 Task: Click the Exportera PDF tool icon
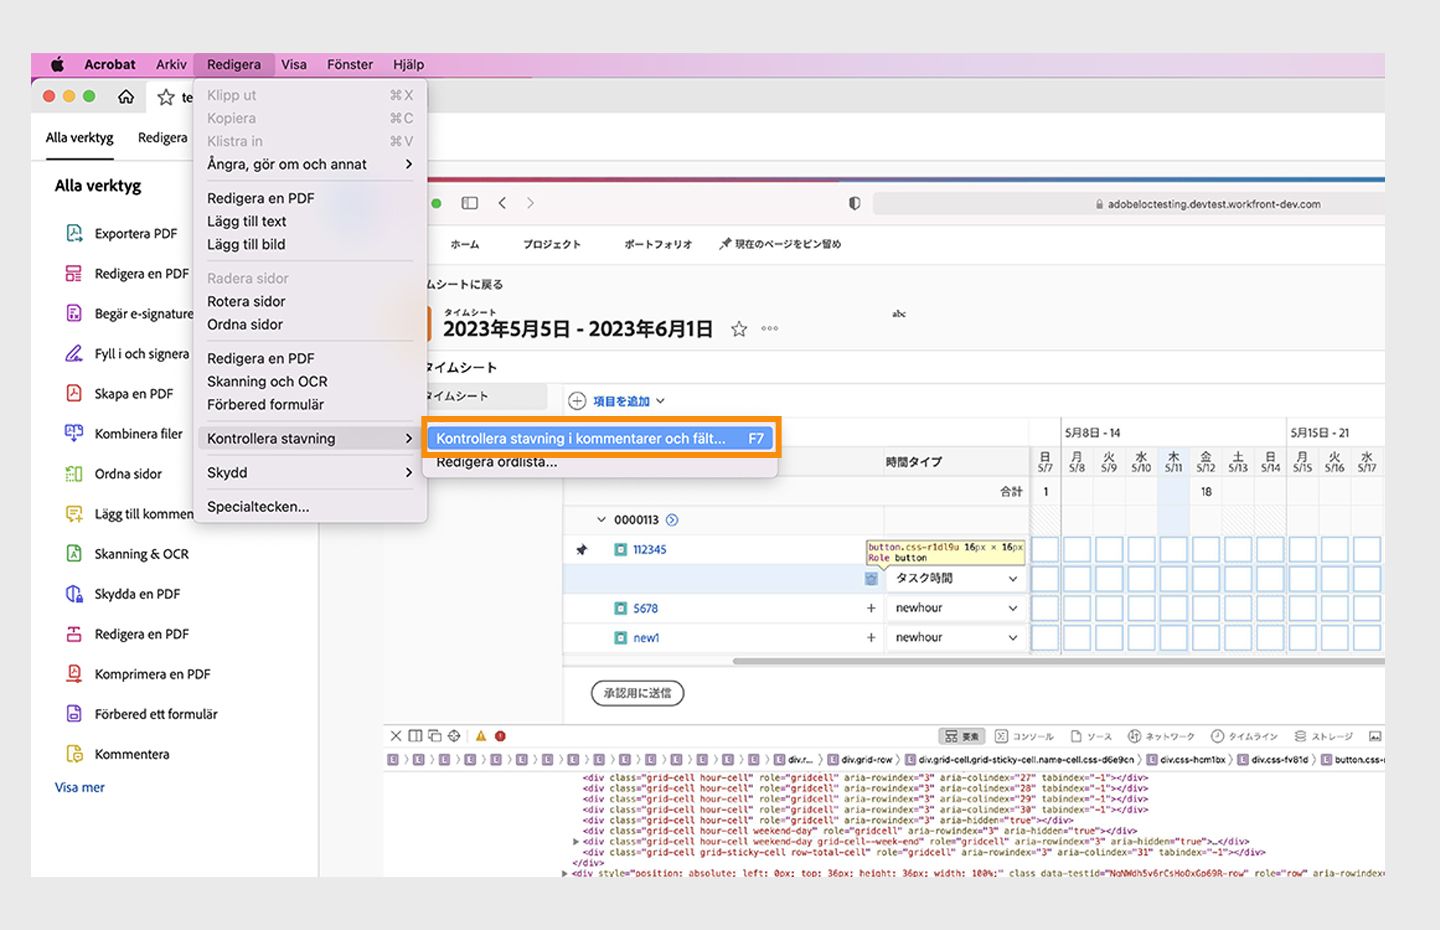pos(74,233)
